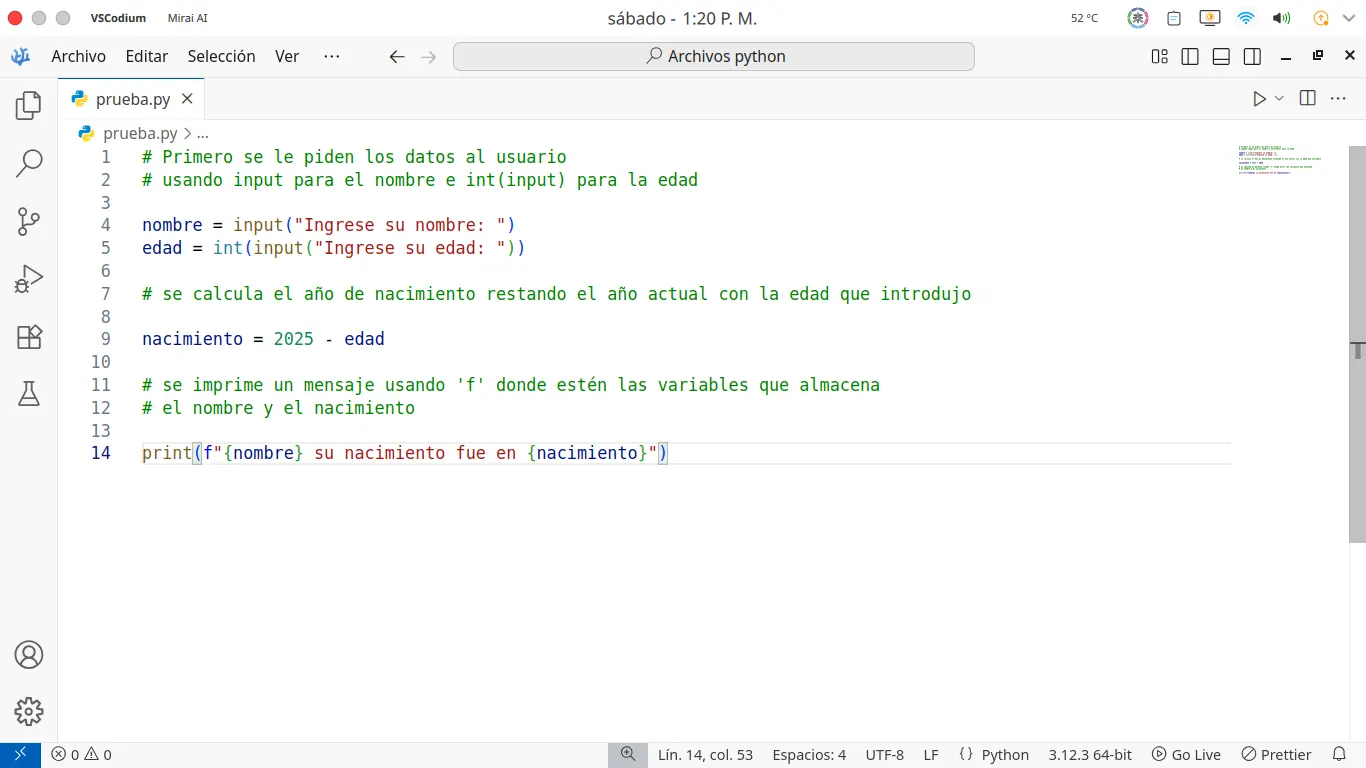Go forward with the right arrow
This screenshot has width=1366, height=768.
[429, 57]
